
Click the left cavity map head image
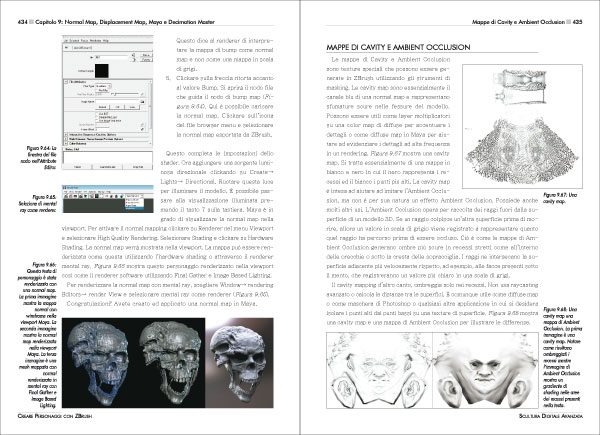click(x=379, y=370)
